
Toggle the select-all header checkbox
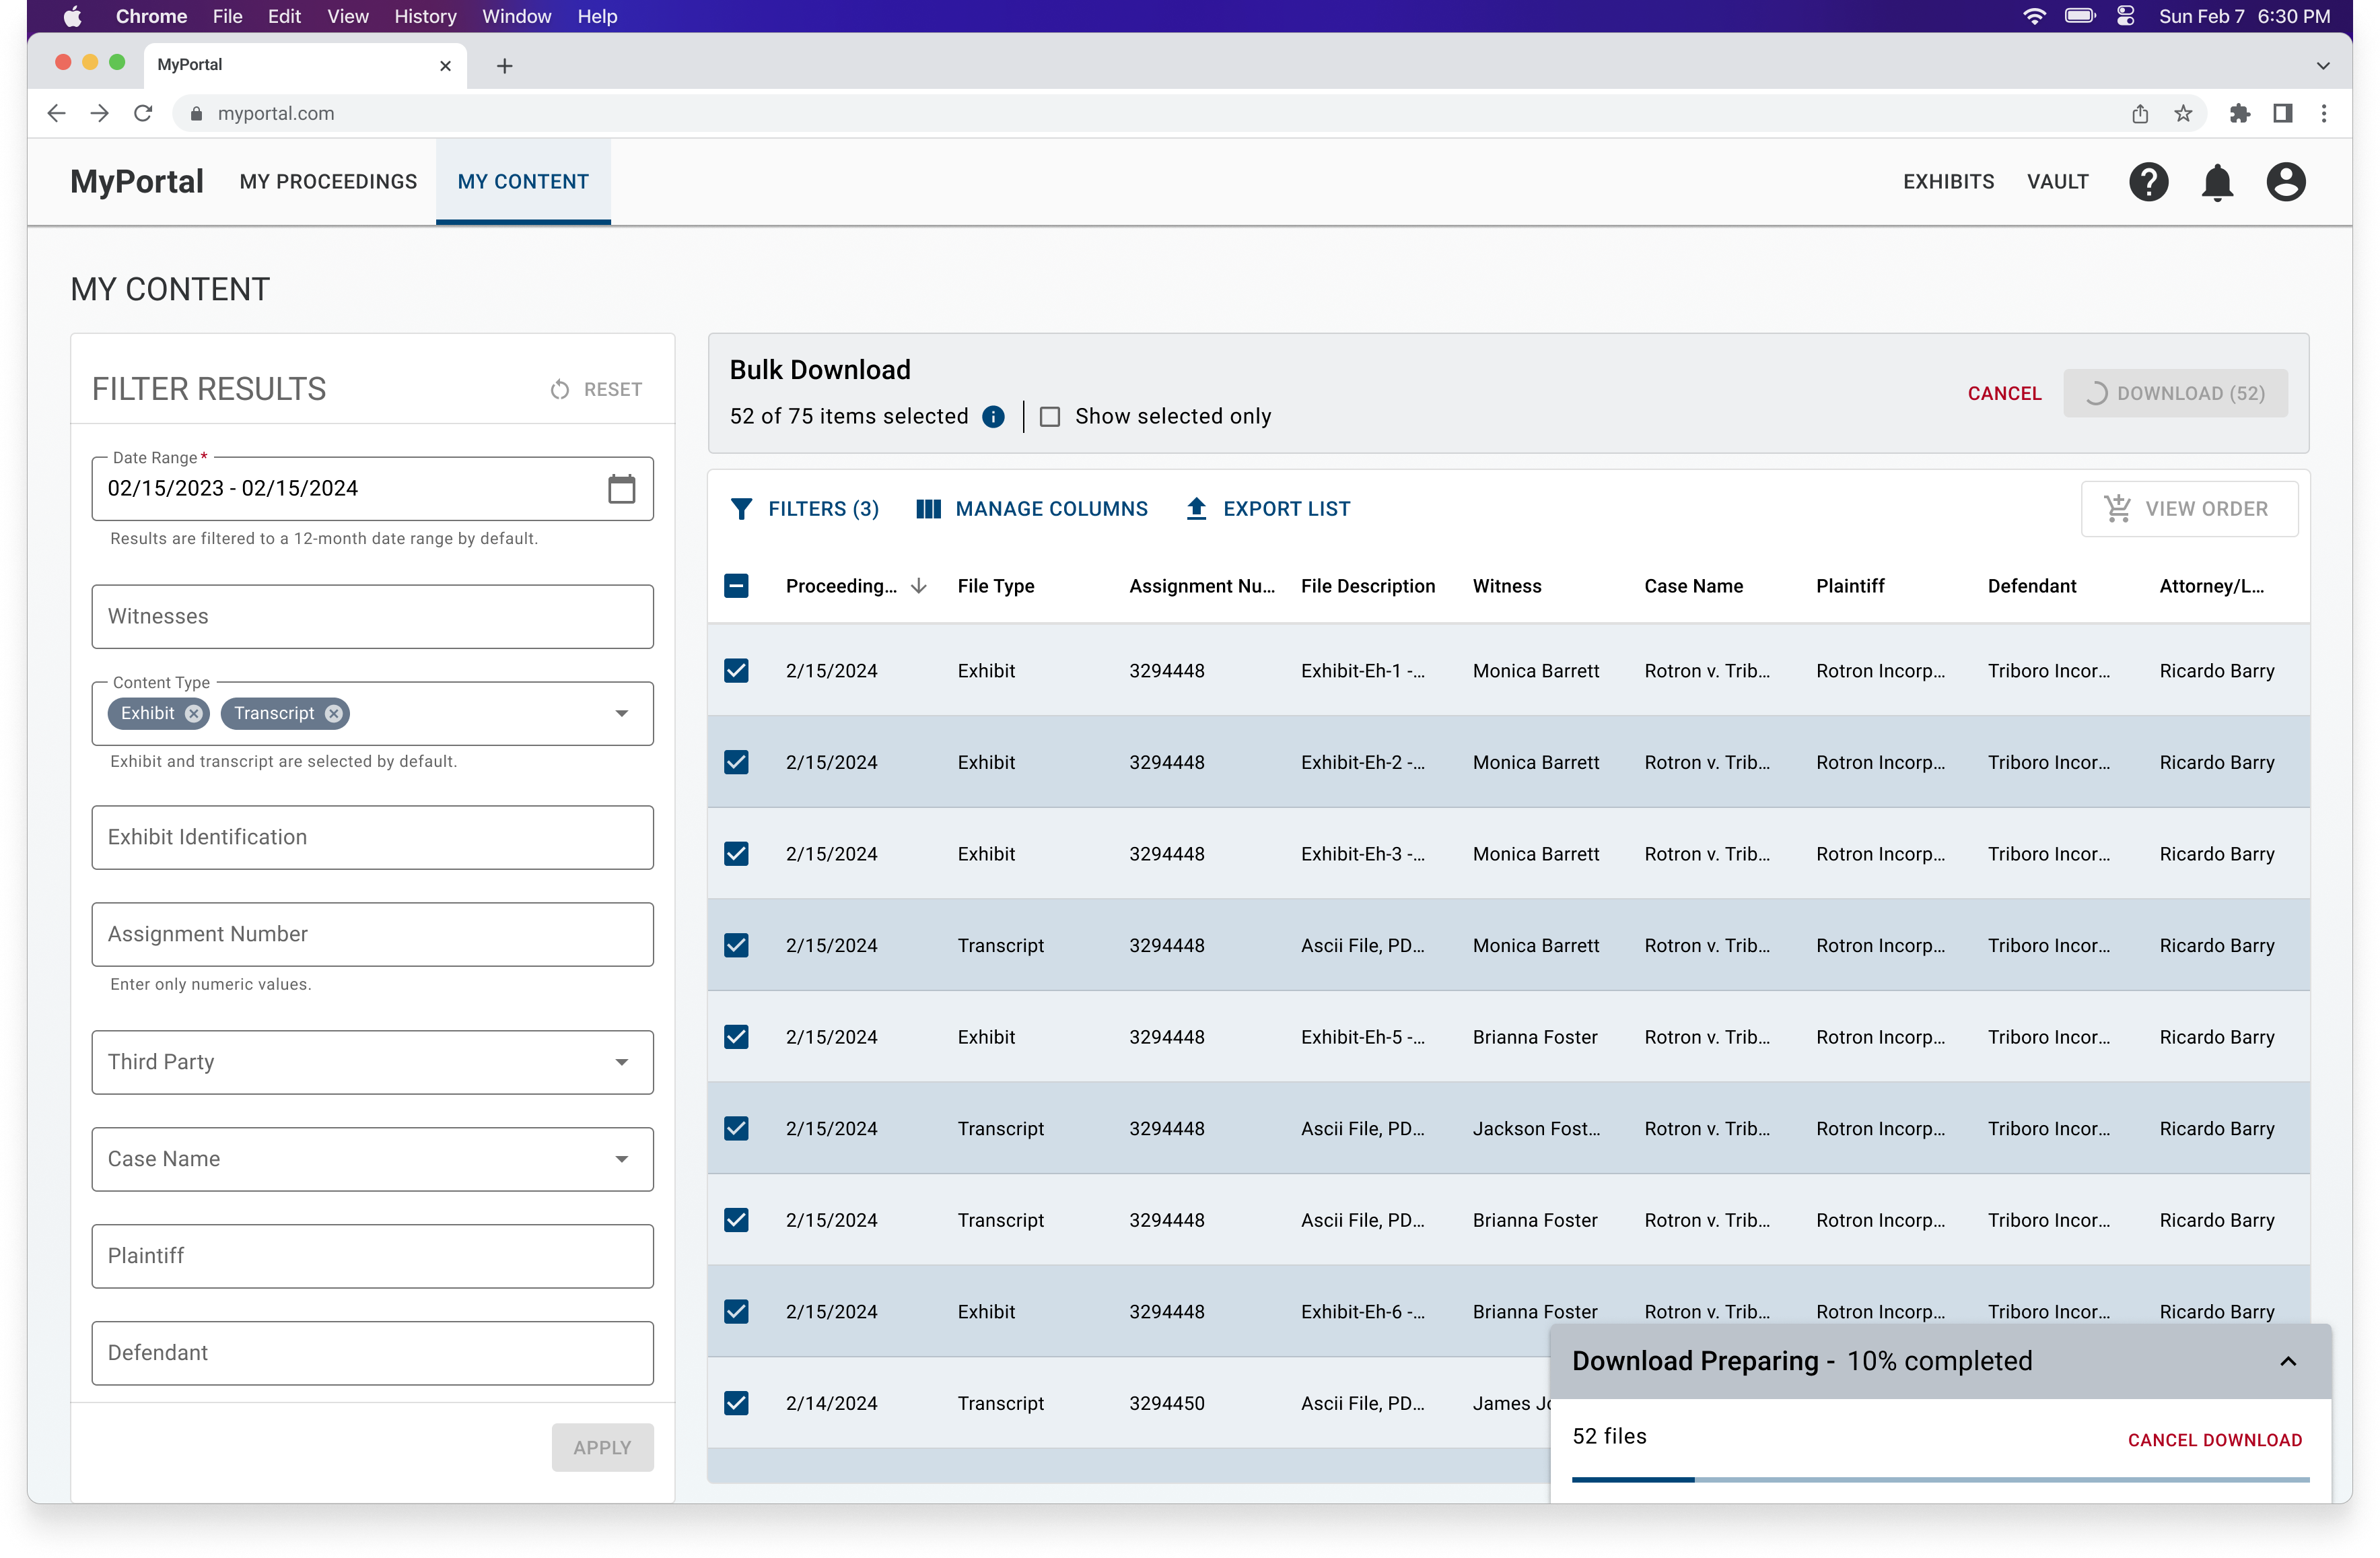click(736, 586)
